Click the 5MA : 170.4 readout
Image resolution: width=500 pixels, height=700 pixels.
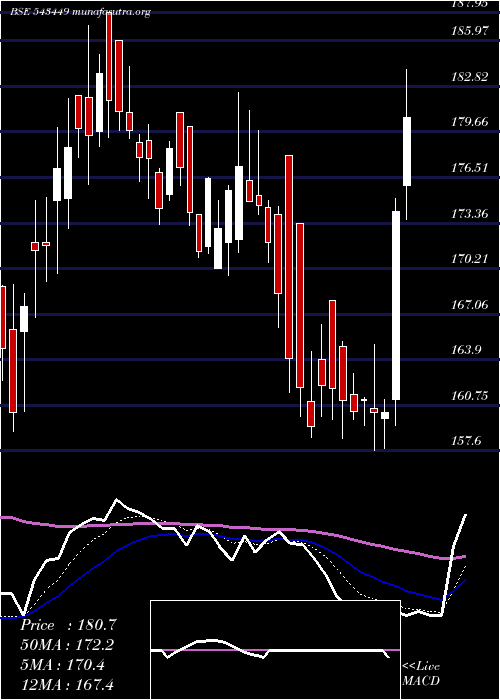coord(62,665)
